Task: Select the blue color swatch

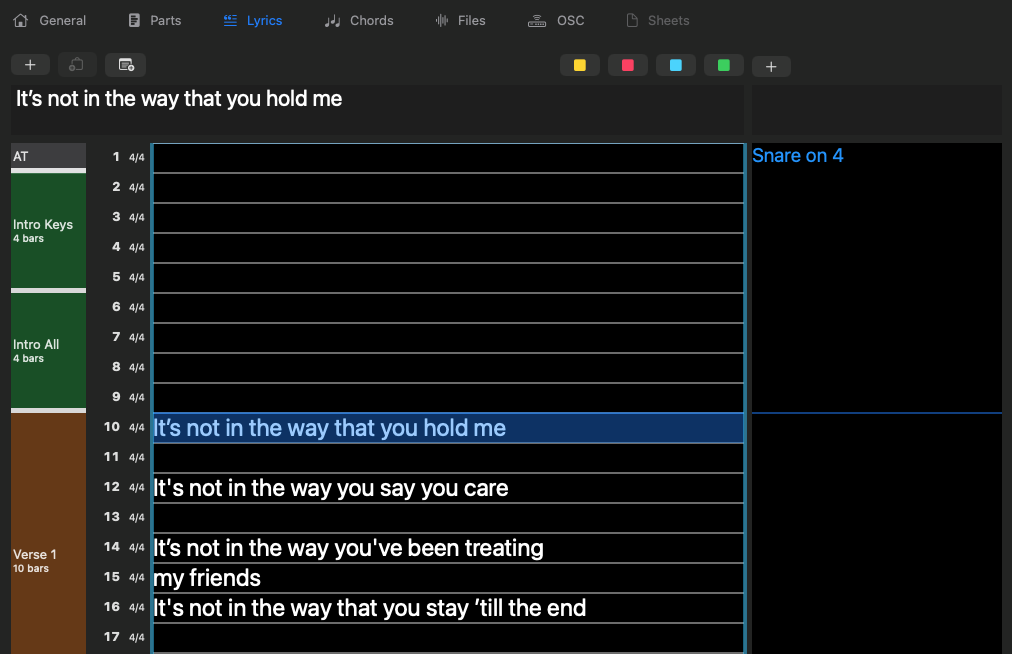Action: click(675, 64)
